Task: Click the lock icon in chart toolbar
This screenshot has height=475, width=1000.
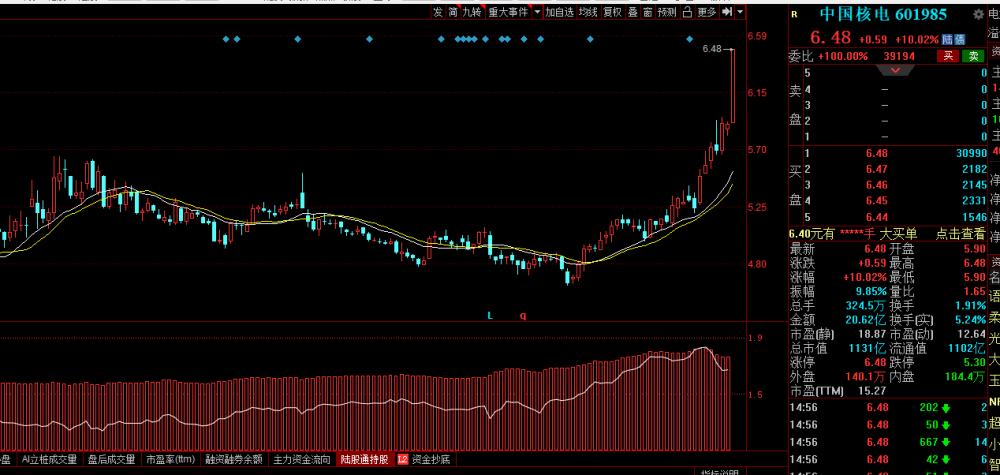Action: click(x=687, y=12)
